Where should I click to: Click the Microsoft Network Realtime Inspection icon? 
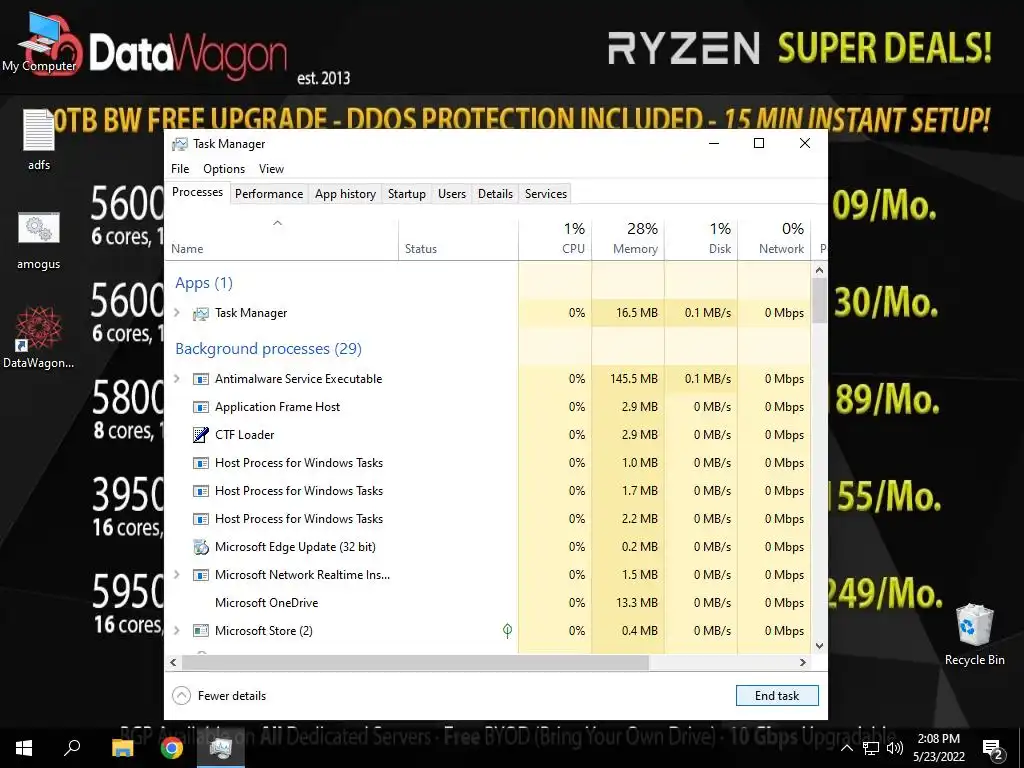click(x=200, y=575)
